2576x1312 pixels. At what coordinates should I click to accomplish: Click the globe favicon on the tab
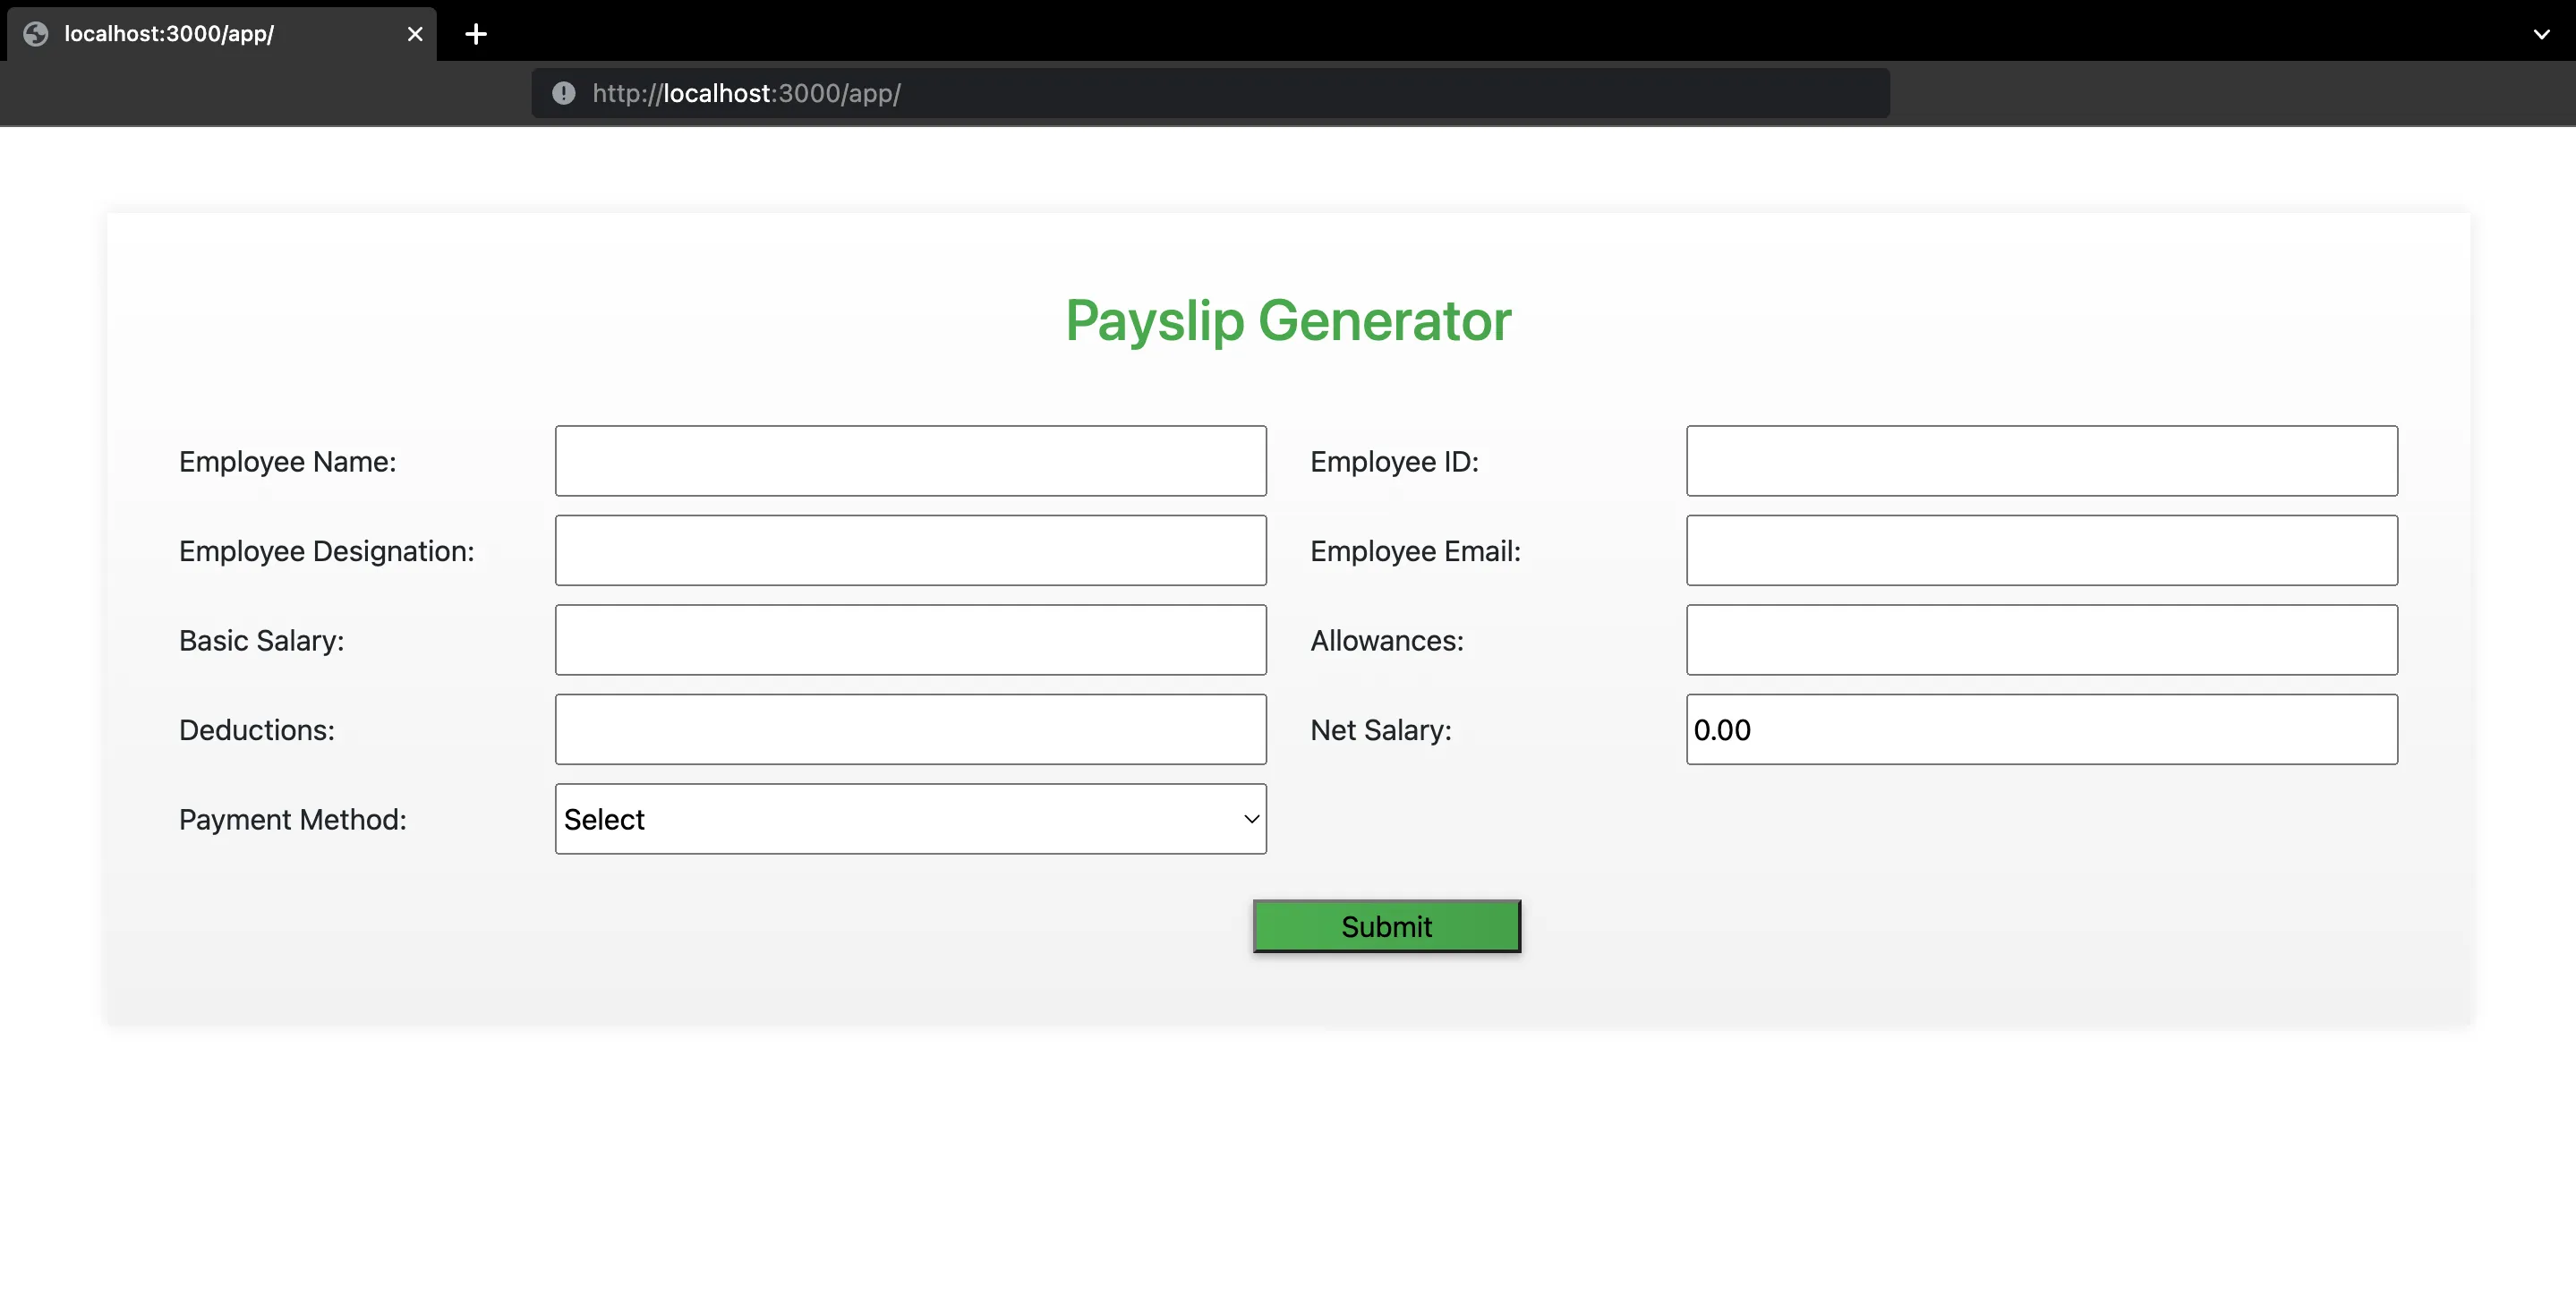(x=36, y=34)
